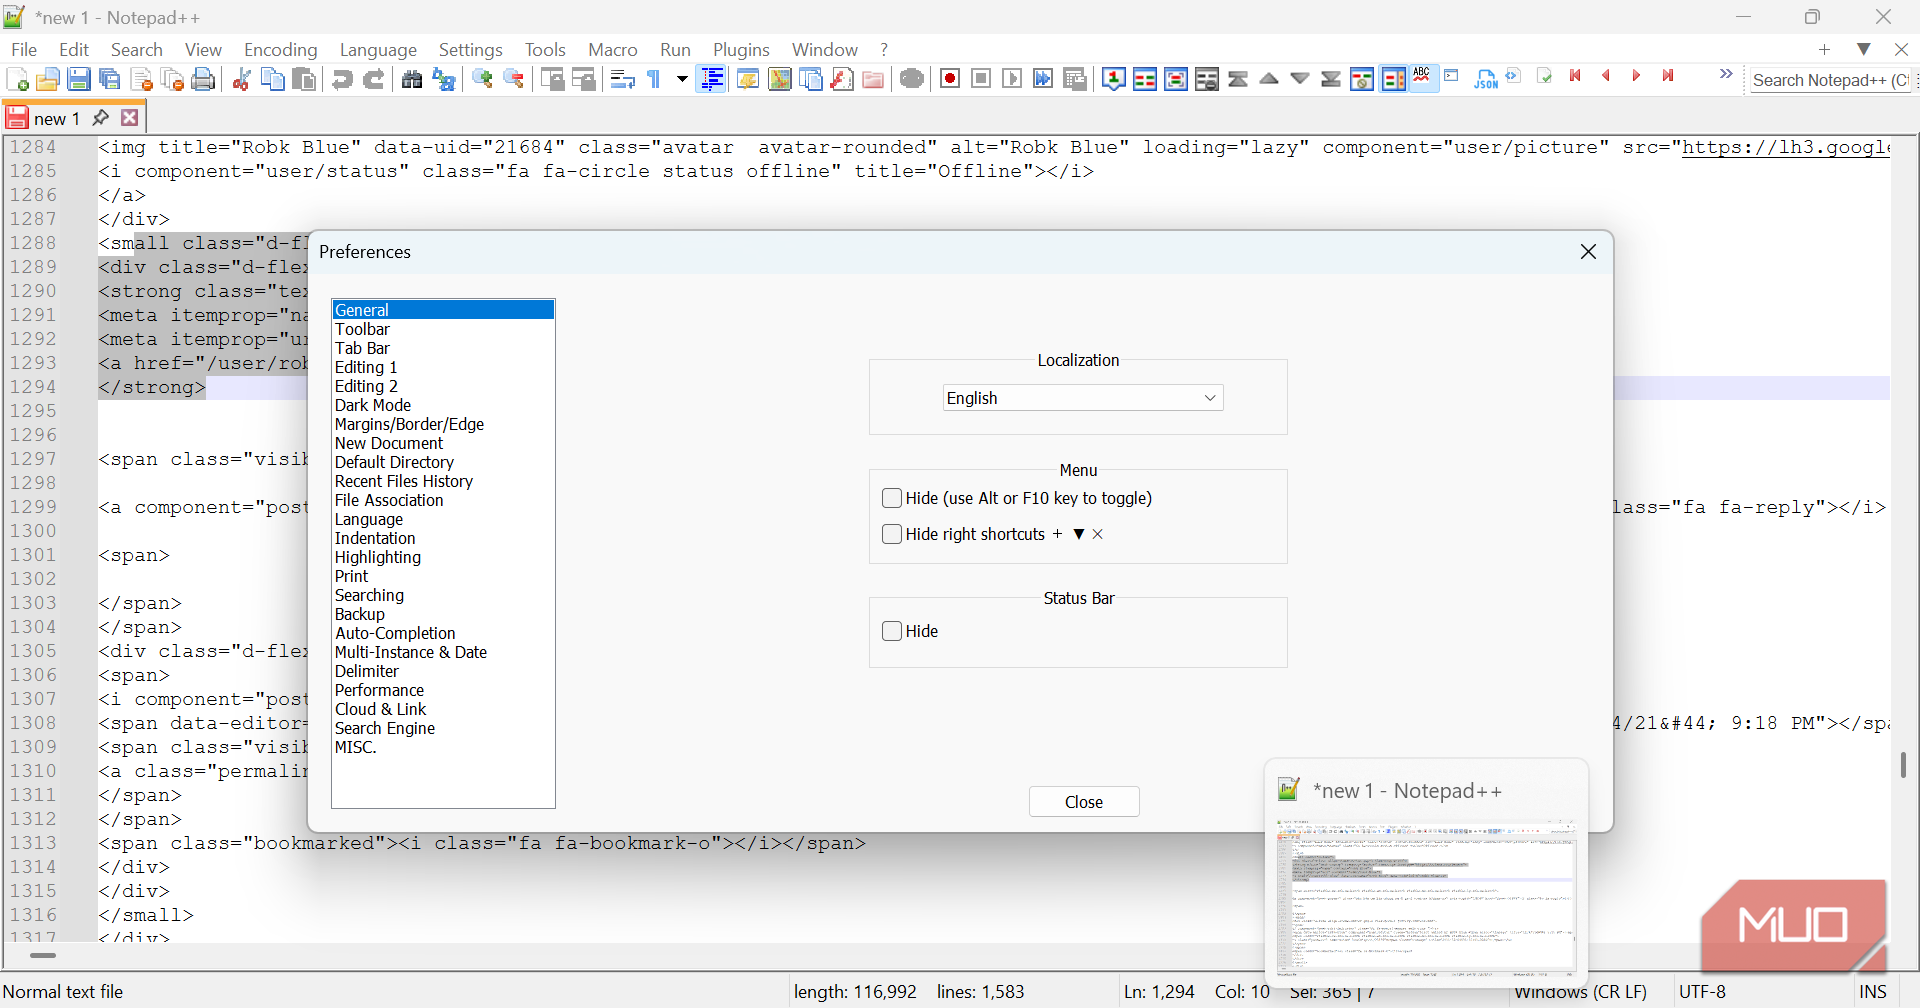Tick the Status Bar Hide checkbox
This screenshot has width=1920, height=1008.
tap(892, 631)
